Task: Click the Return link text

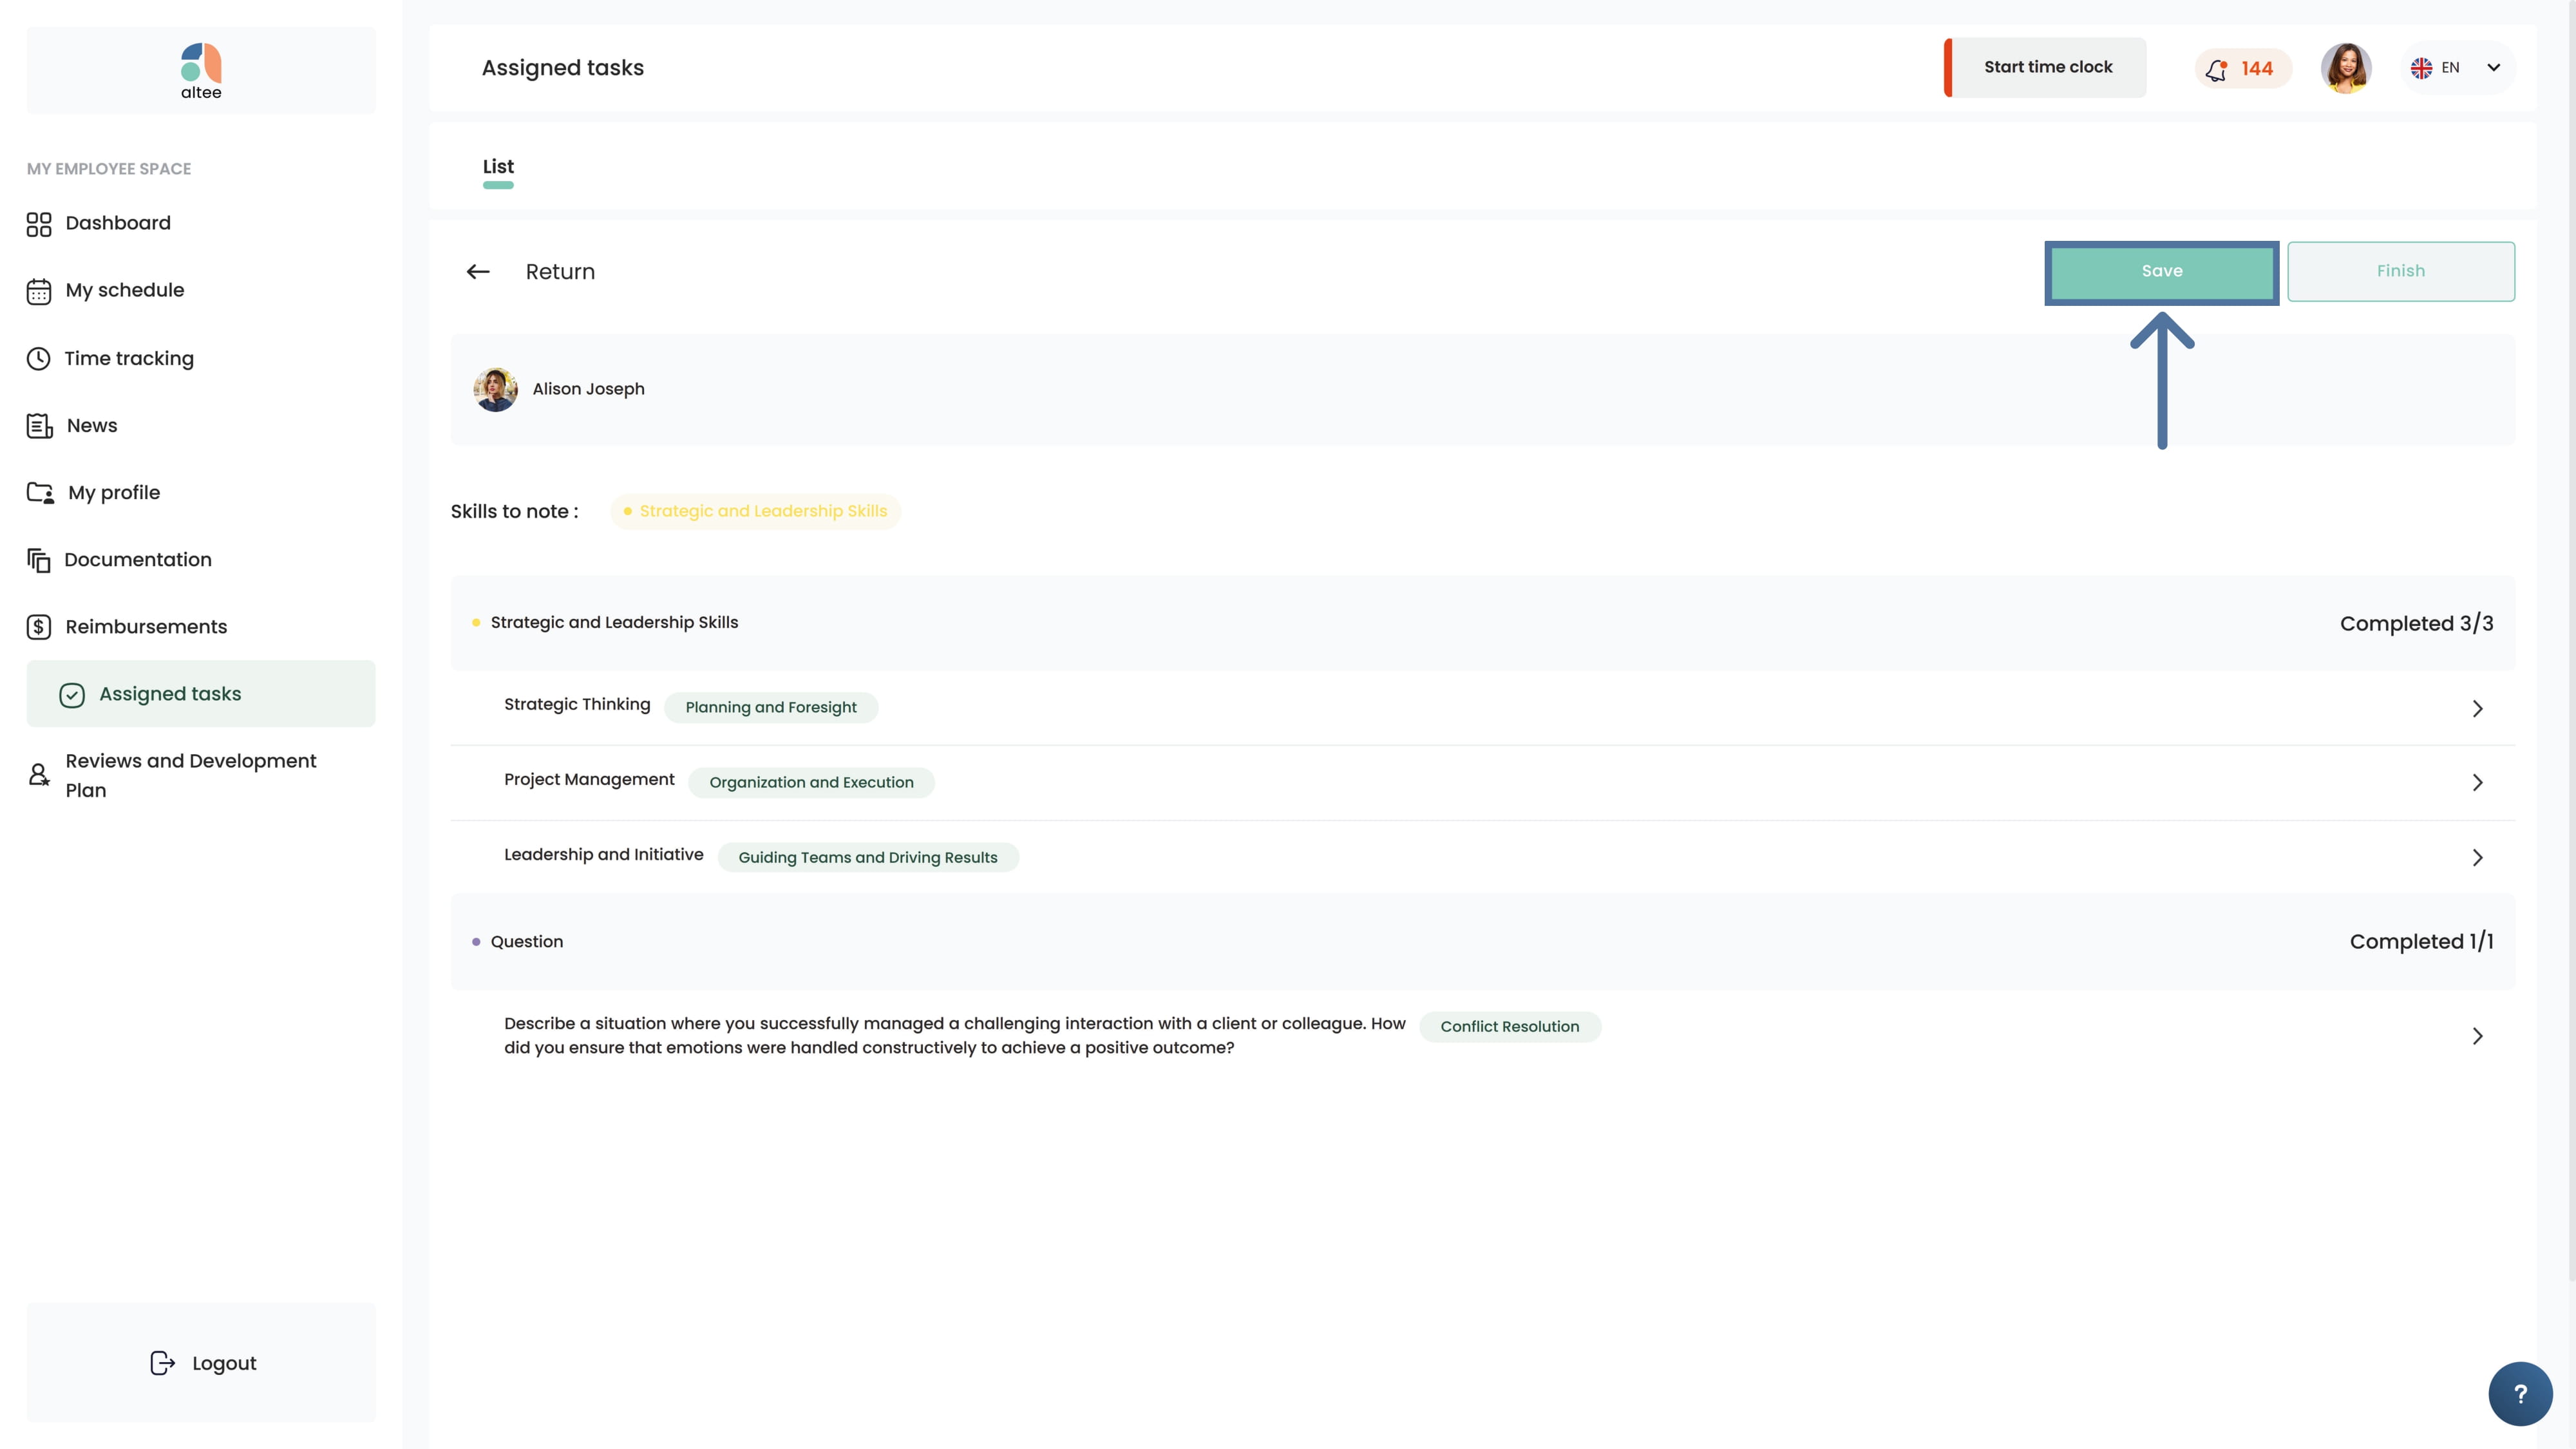Action: click(560, 272)
